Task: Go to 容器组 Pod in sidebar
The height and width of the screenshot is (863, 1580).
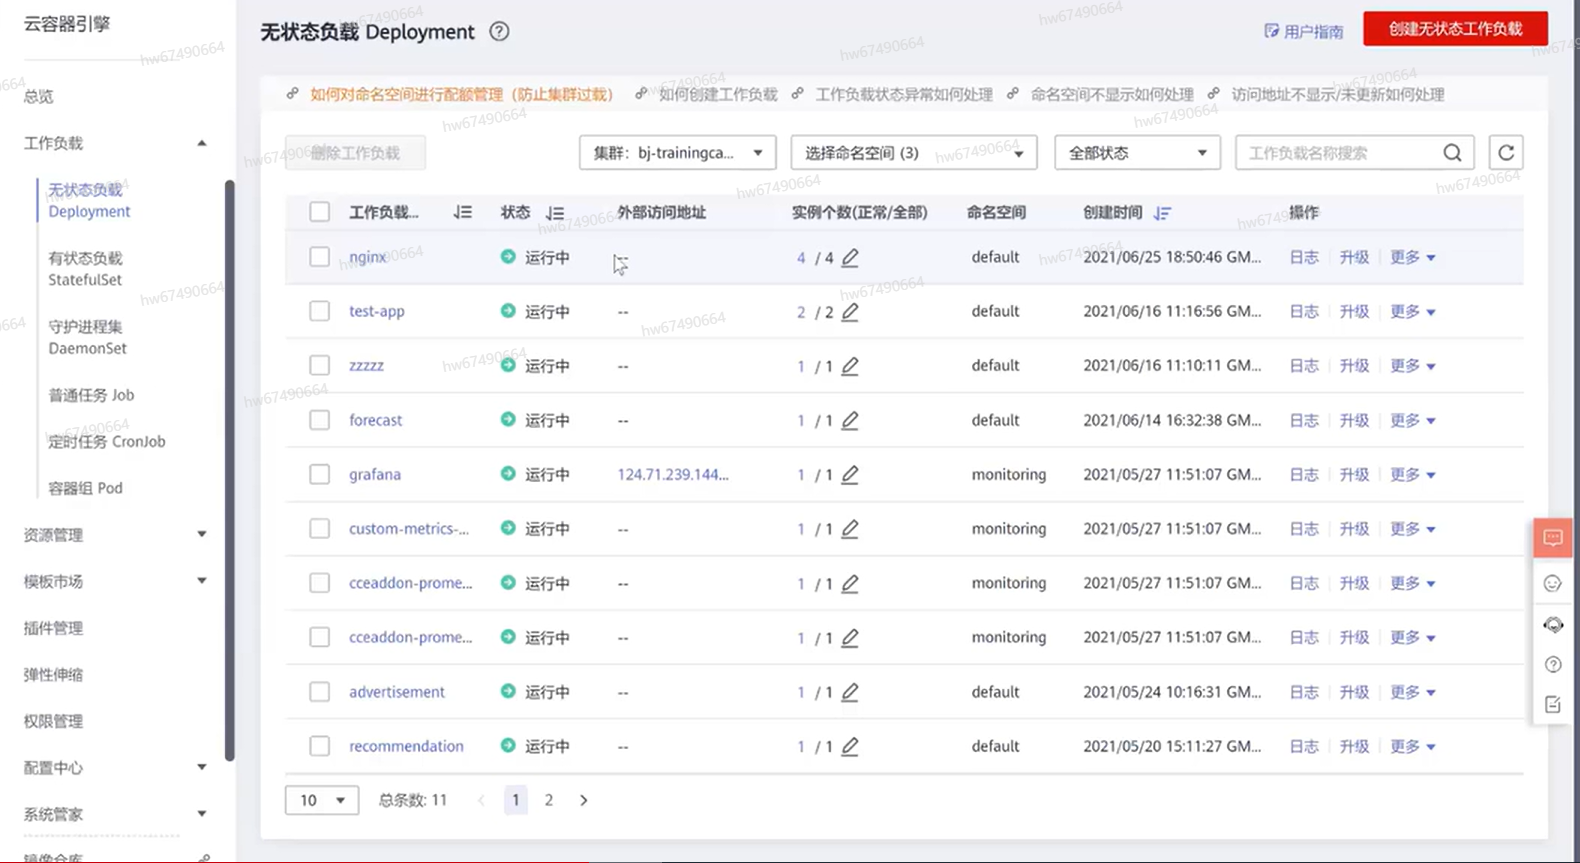Action: (85, 488)
